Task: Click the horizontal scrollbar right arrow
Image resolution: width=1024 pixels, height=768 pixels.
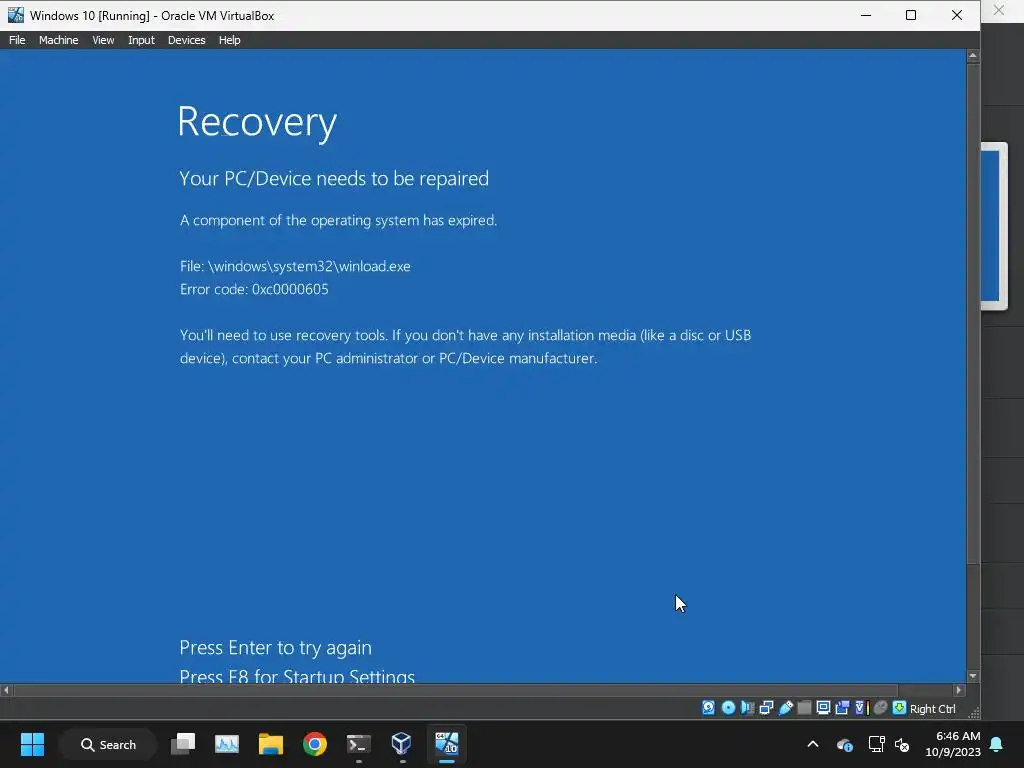Action: pos(959,690)
